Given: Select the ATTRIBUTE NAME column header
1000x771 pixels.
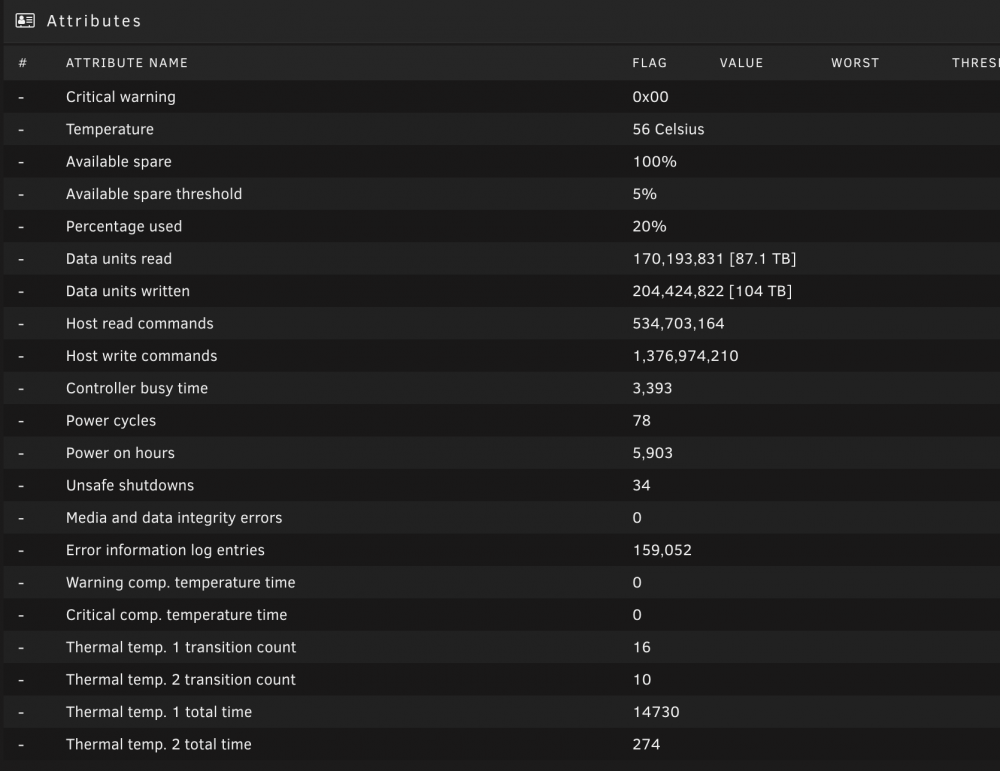Looking at the screenshot, I should (127, 62).
